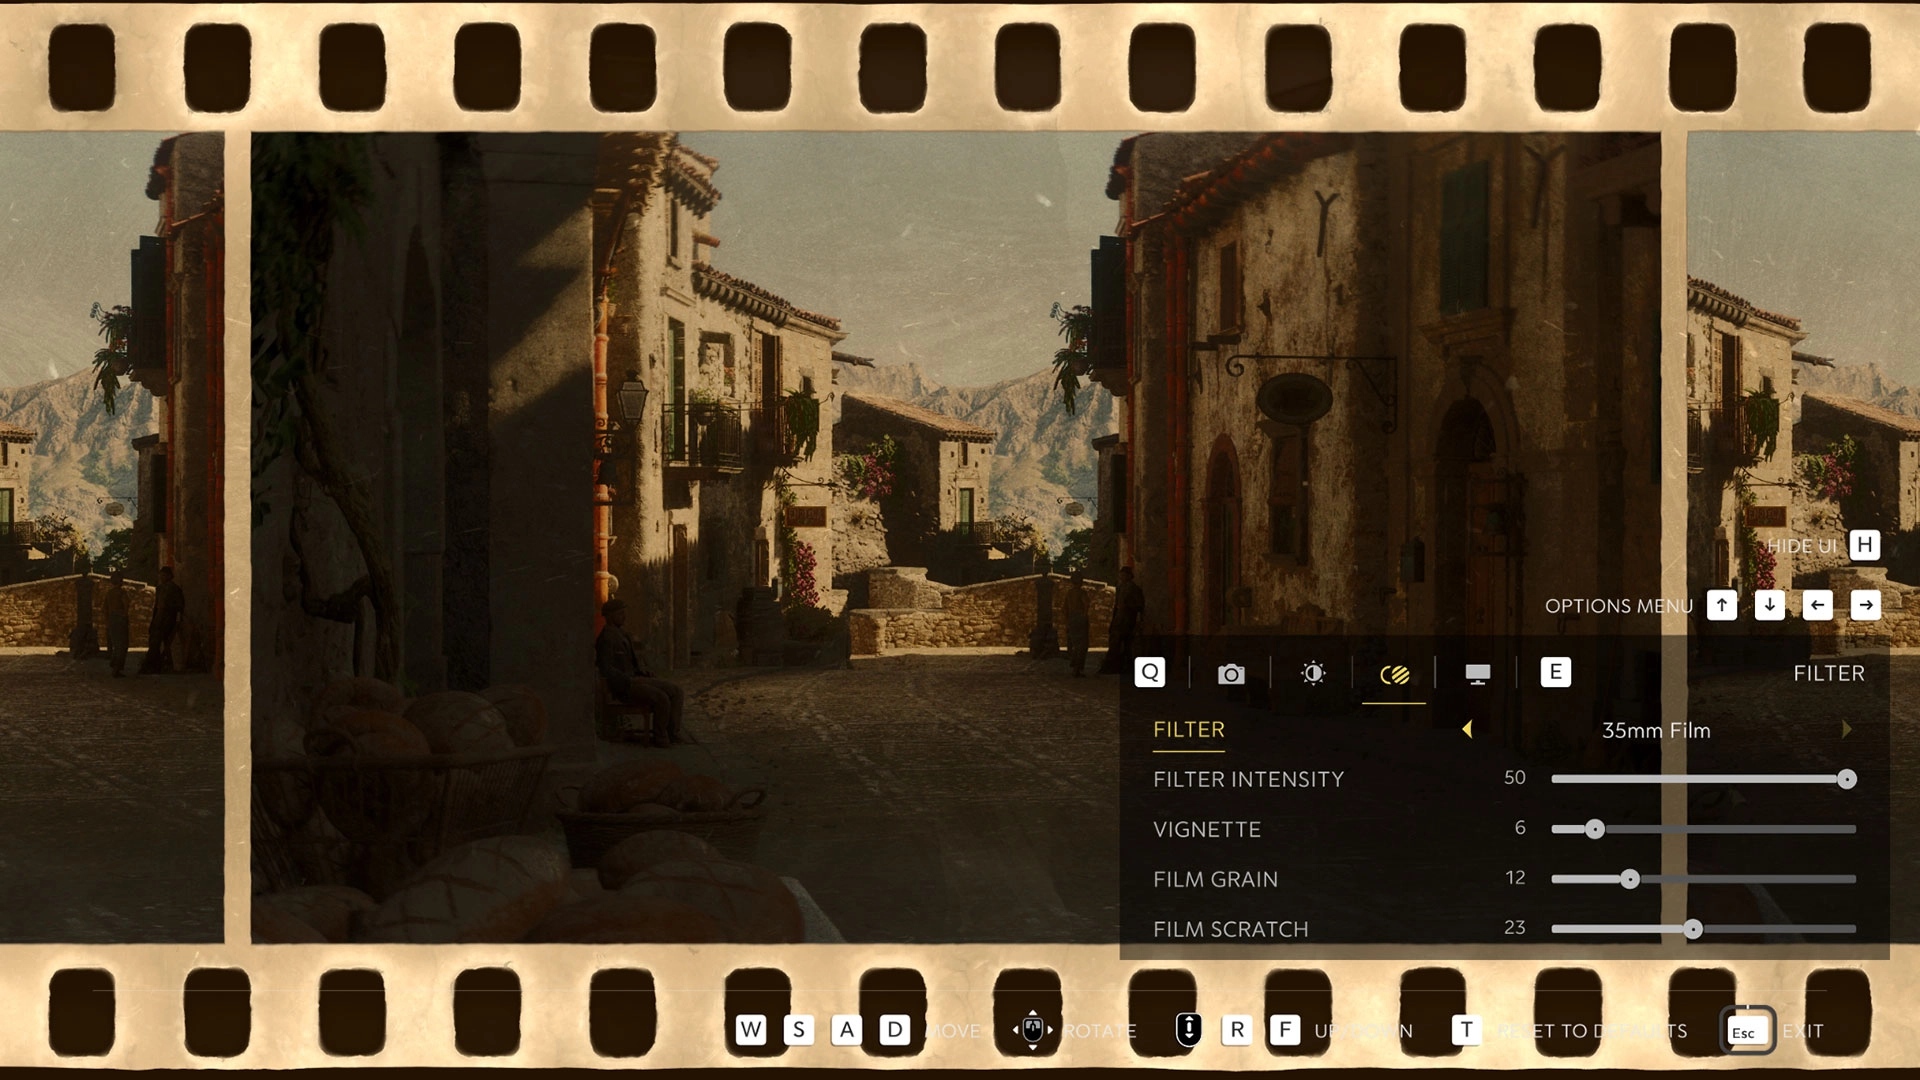Click Reset to Defaults via T key button
Screen dimensions: 1920x1080
coord(1466,1030)
